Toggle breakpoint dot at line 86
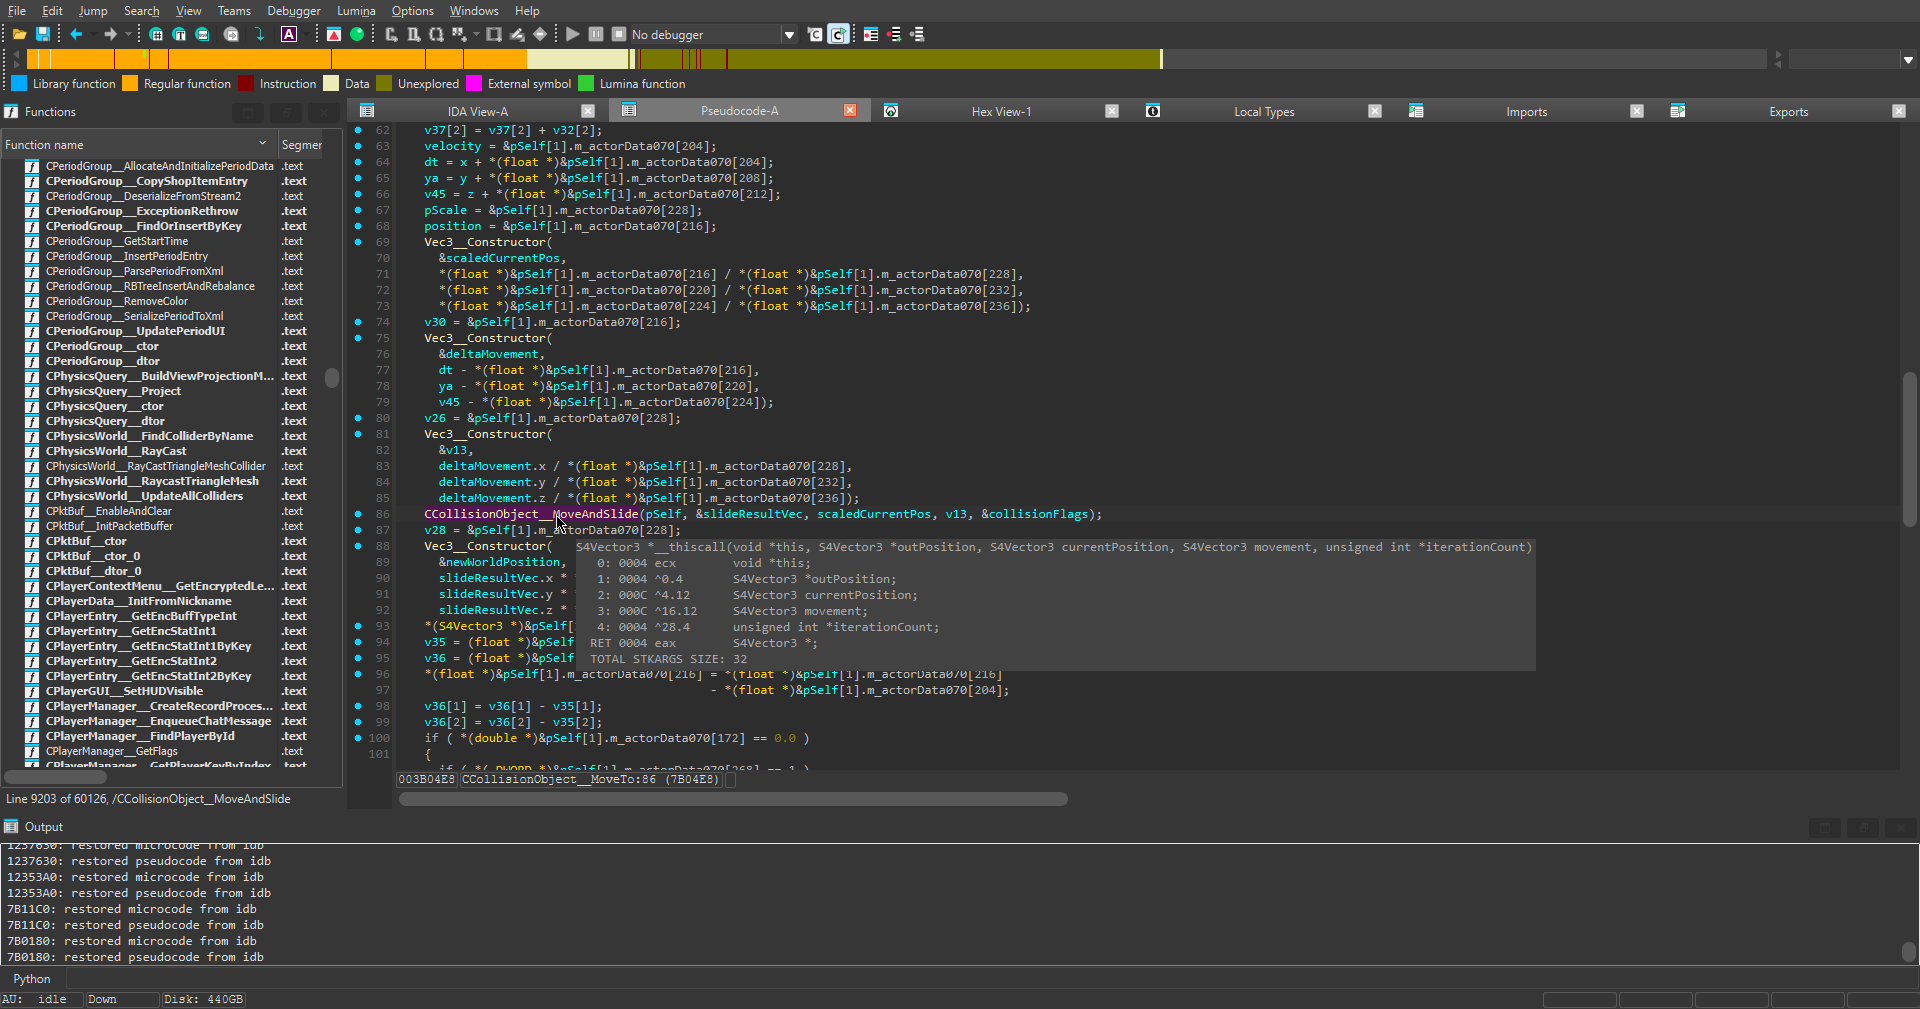The height and width of the screenshot is (1009, 1920). point(358,514)
